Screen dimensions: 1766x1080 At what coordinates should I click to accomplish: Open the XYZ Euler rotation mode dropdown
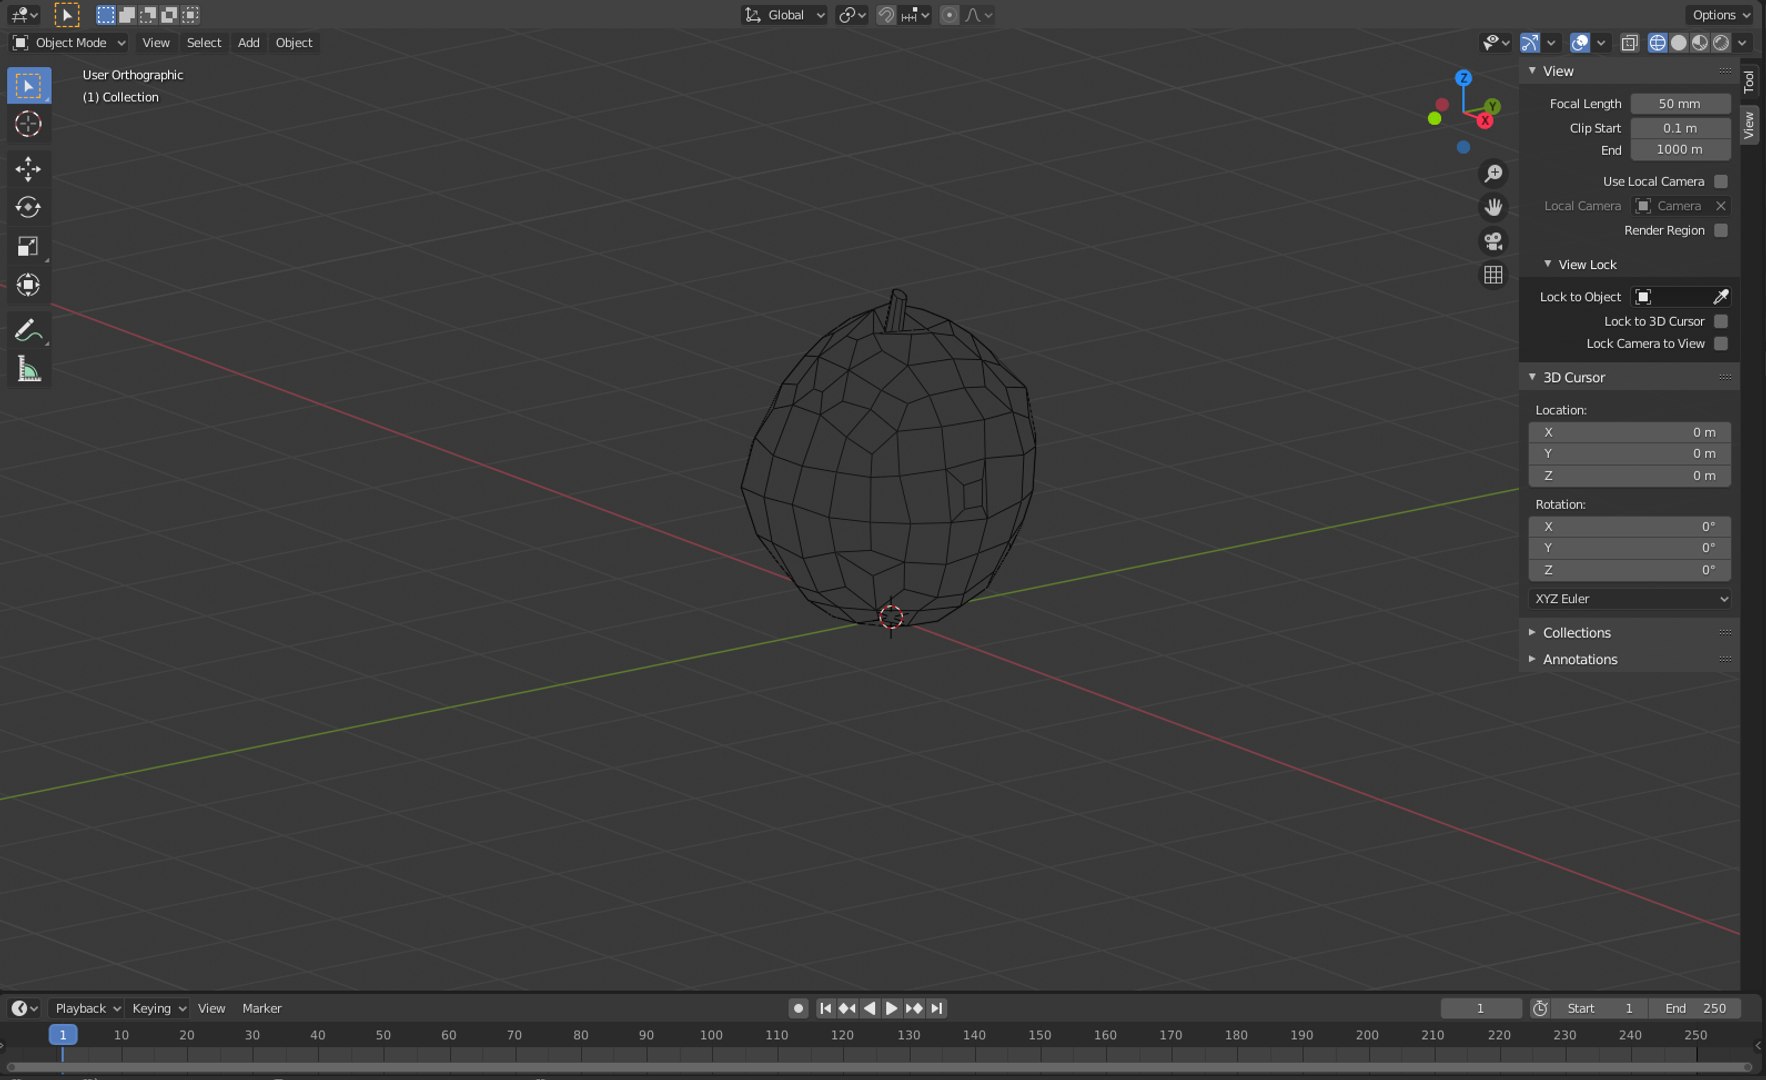tap(1630, 599)
